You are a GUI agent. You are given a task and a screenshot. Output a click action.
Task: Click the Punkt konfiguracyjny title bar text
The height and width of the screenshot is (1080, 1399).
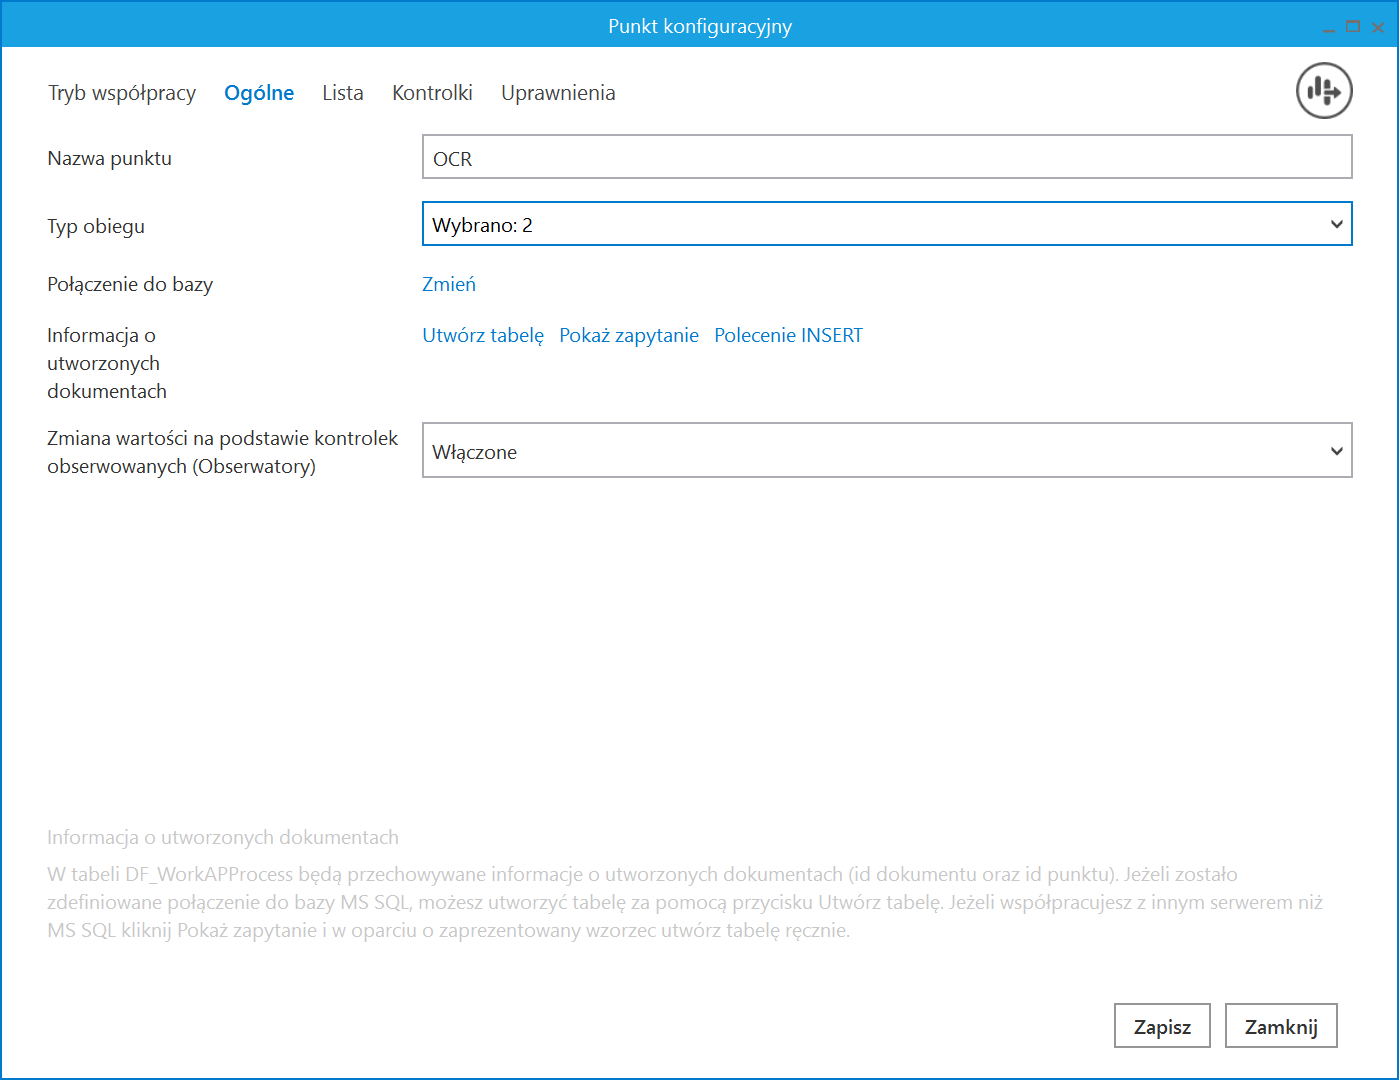pos(699,26)
